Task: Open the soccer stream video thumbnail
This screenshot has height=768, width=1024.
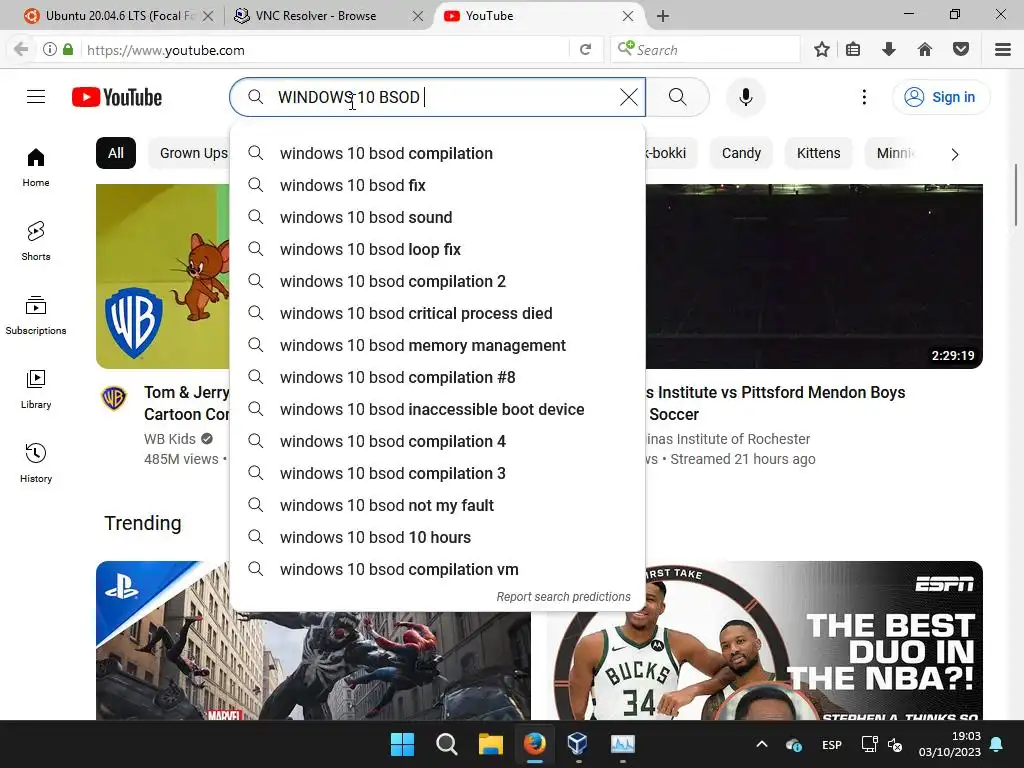Action: (x=814, y=276)
